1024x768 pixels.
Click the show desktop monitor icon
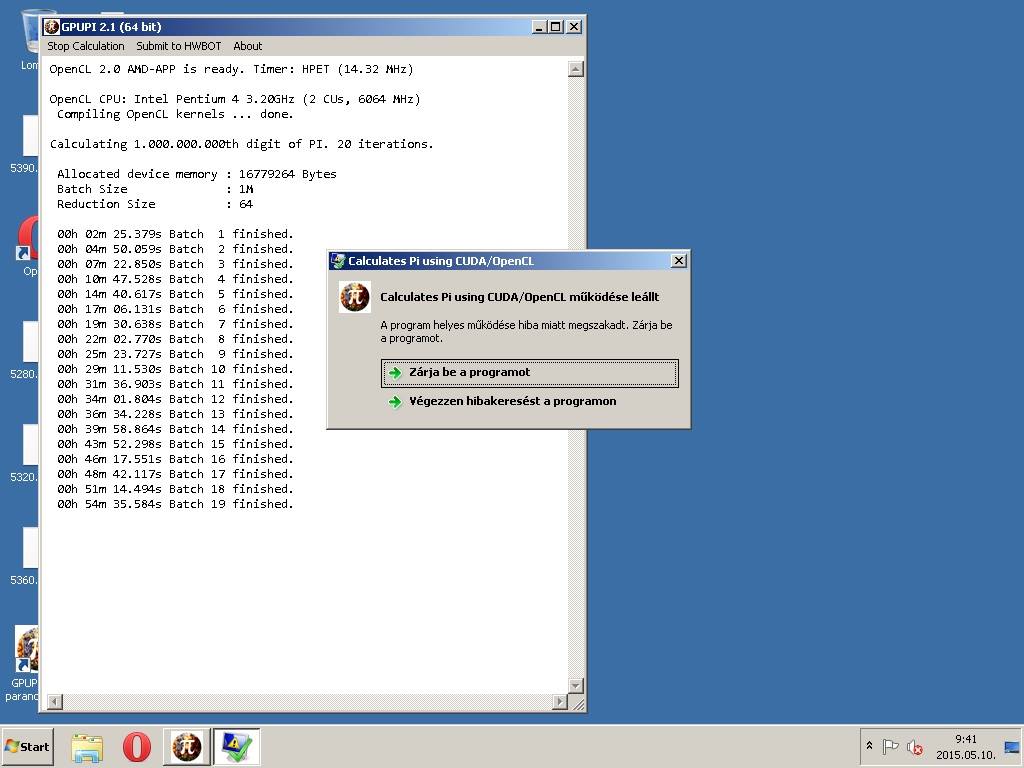click(x=1012, y=748)
